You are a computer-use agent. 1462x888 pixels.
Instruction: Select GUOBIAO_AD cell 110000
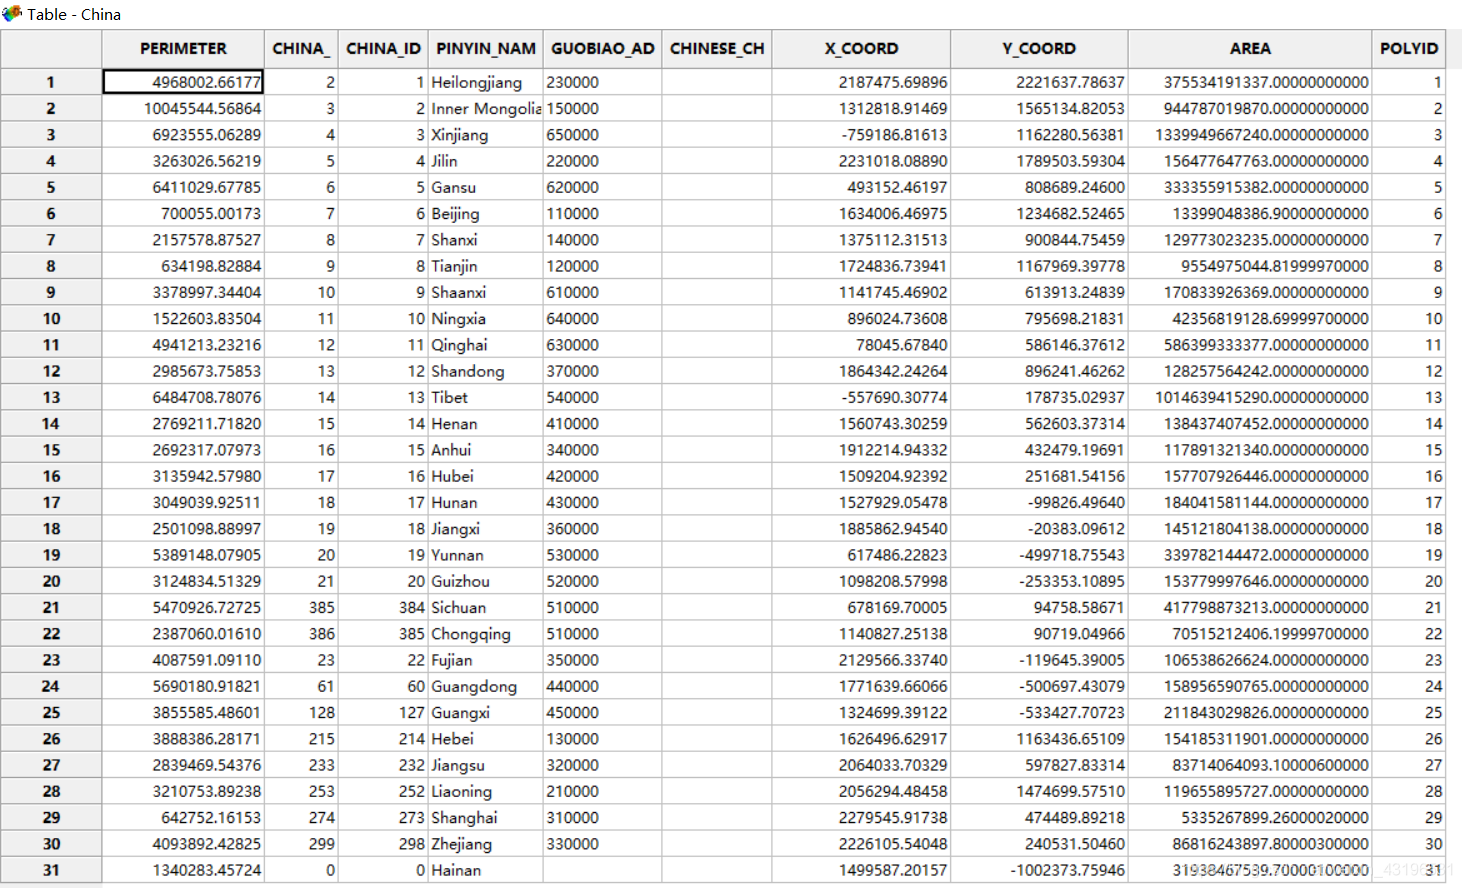click(602, 213)
